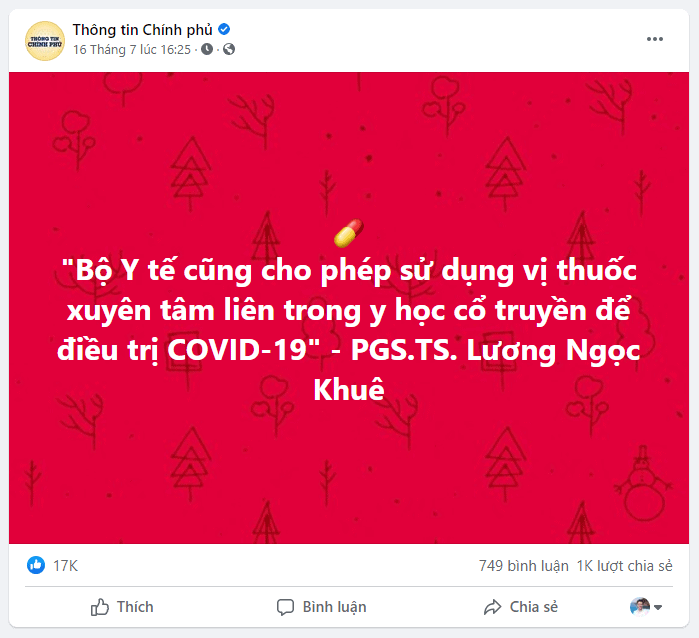This screenshot has height=638, width=699.
Task: Click the Chia sẻ share button
Action: pos(521,607)
